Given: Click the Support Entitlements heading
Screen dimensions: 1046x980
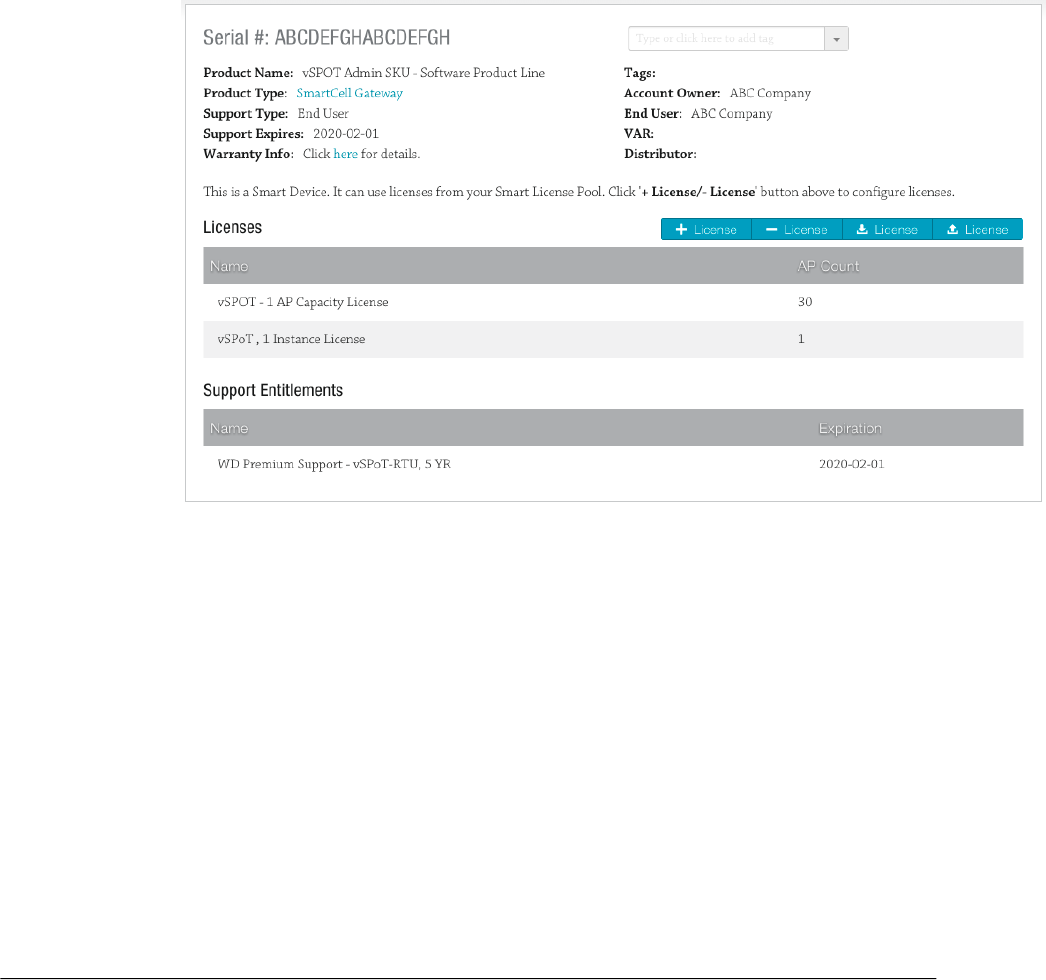Looking at the screenshot, I should pyautogui.click(x=273, y=390).
